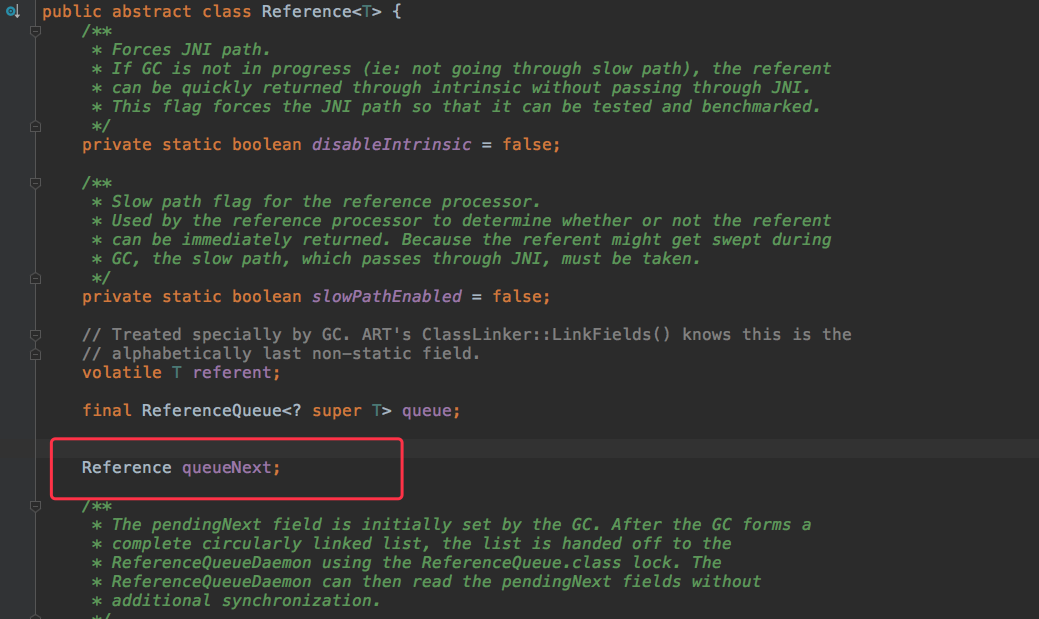Click the abstract keyword in the class header

click(151, 12)
